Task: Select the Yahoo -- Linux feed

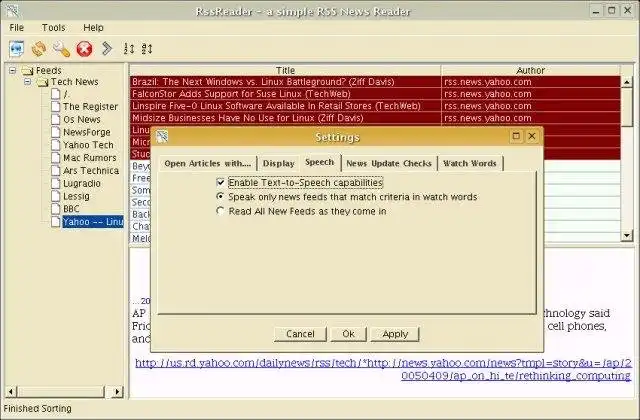Action: 93,222
